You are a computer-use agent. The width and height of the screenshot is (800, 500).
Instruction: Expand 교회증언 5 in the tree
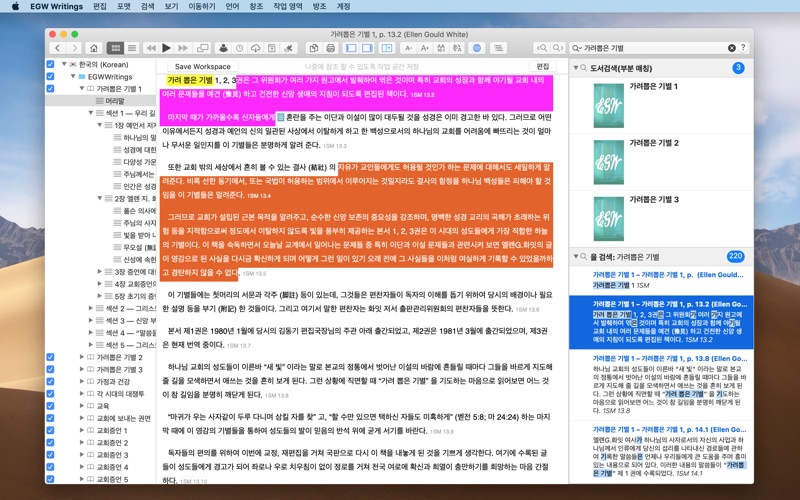[82, 479]
